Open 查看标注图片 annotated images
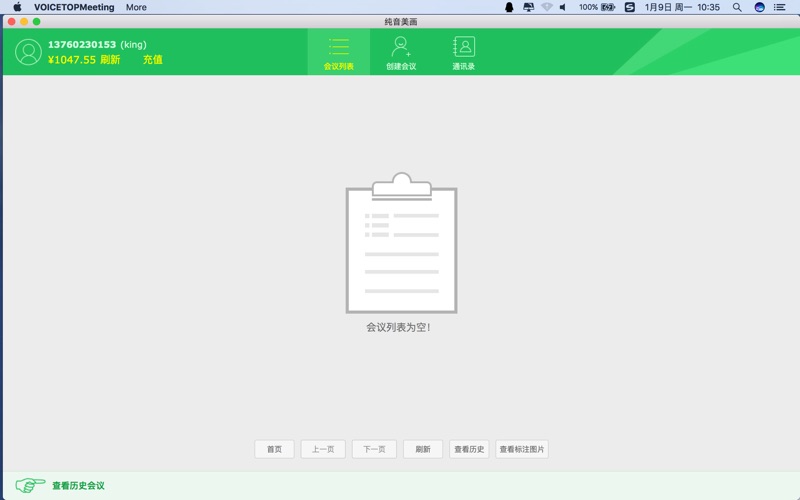Screen dimensions: 800x500 (x=522, y=449)
